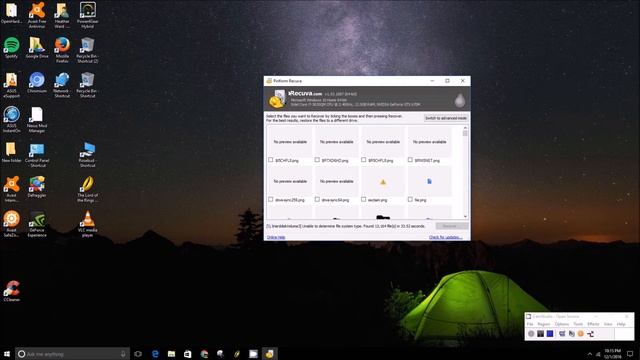Click the Recuva icon in the taskbar
This screenshot has width=640, height=360.
(269, 353)
